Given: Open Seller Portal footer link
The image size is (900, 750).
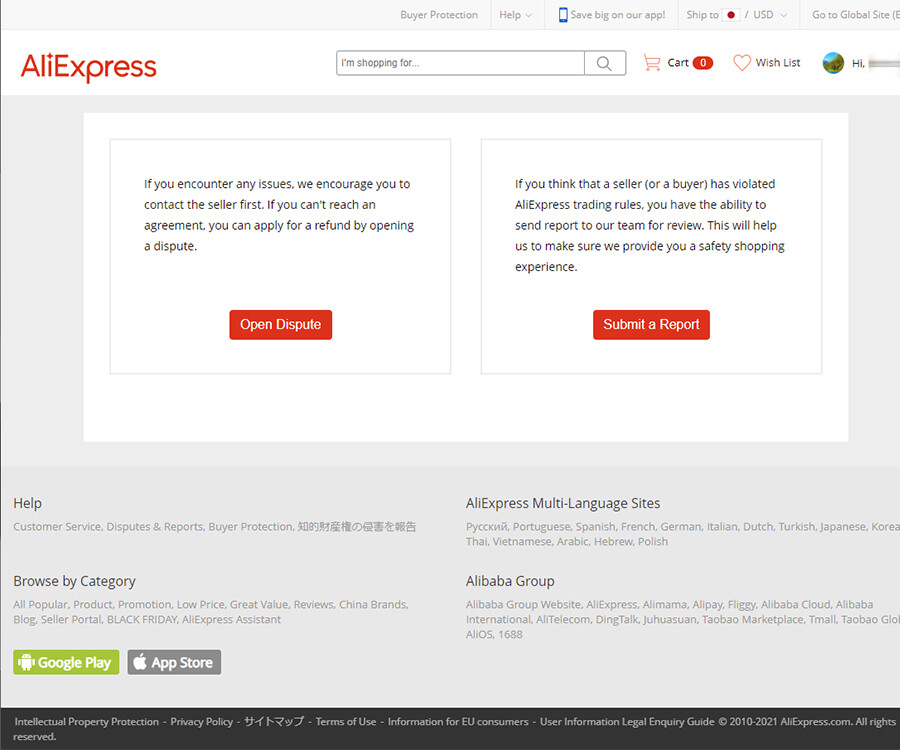Looking at the screenshot, I should coord(71,620).
